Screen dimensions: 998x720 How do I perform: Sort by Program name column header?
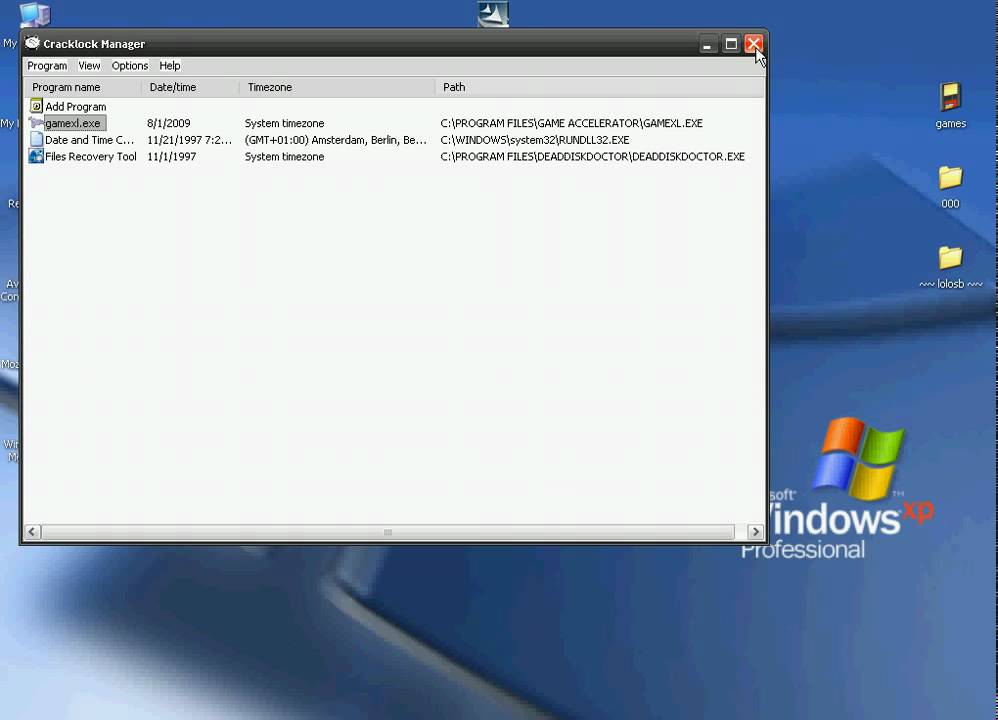coord(83,87)
